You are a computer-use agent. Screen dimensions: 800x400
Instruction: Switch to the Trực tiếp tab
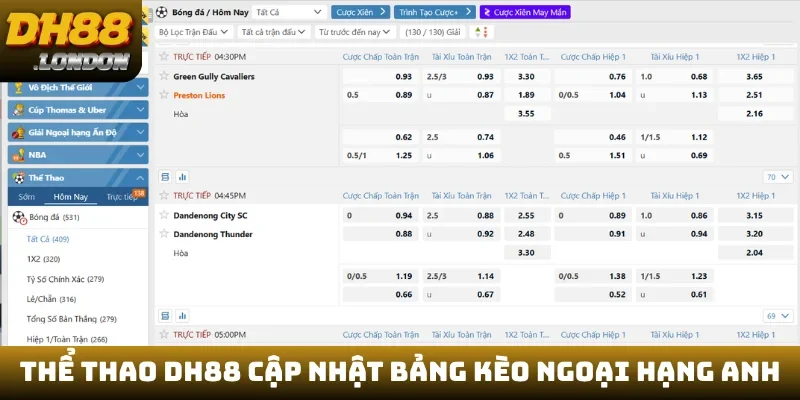(122, 197)
